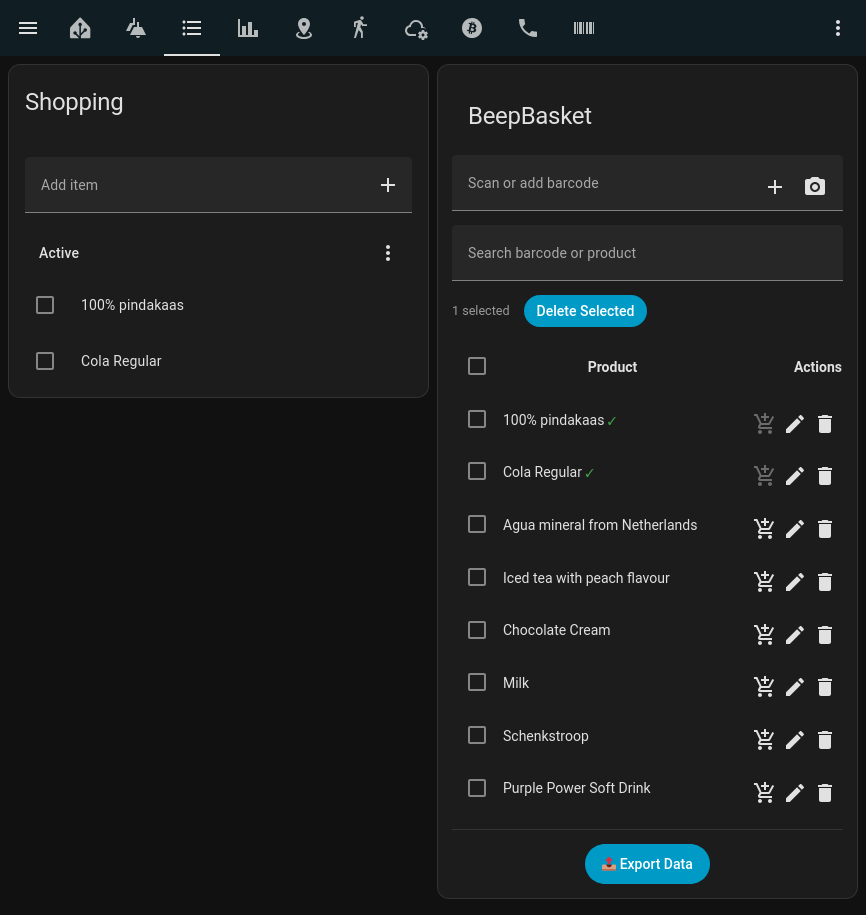
Task: Add Purple Power Soft Drink to cart
Action: 764,792
